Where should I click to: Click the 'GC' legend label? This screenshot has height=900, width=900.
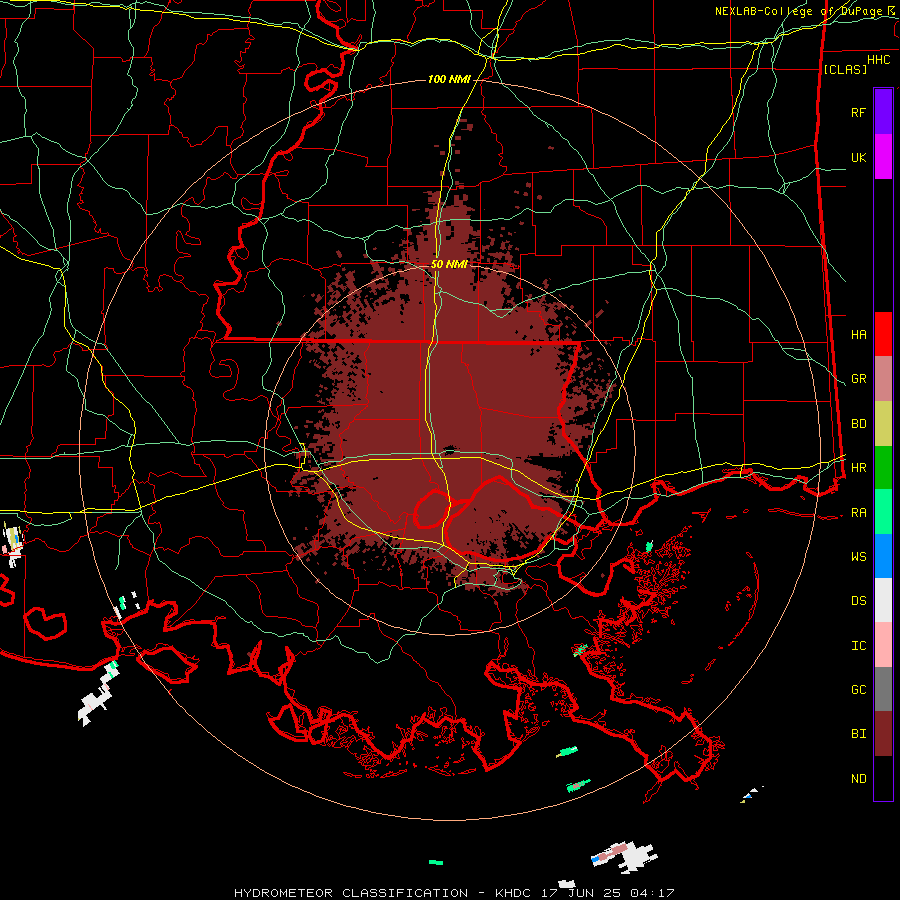858,690
